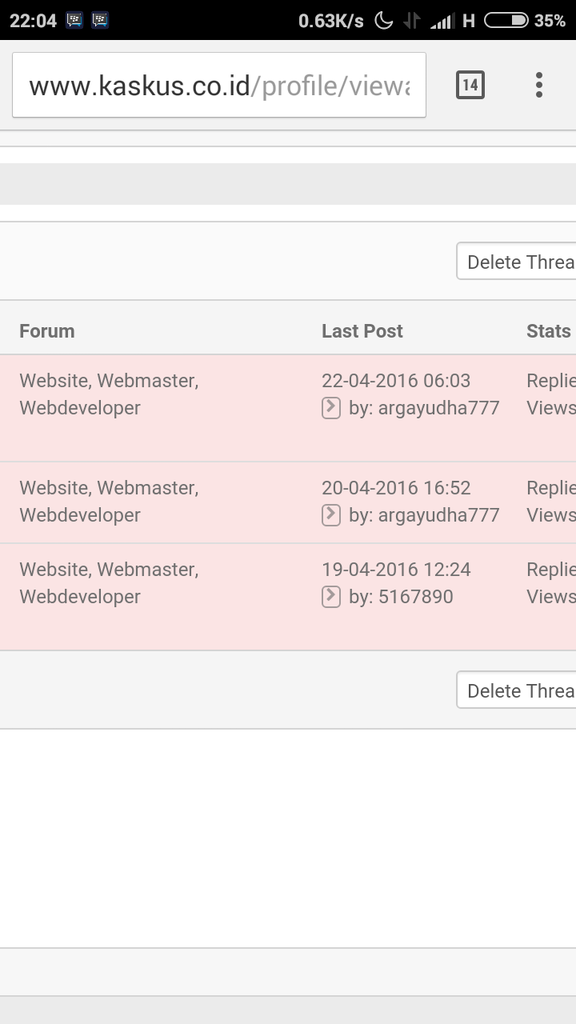Click the bottom Delete Thread button
The height and width of the screenshot is (1024, 576).
click(x=516, y=690)
